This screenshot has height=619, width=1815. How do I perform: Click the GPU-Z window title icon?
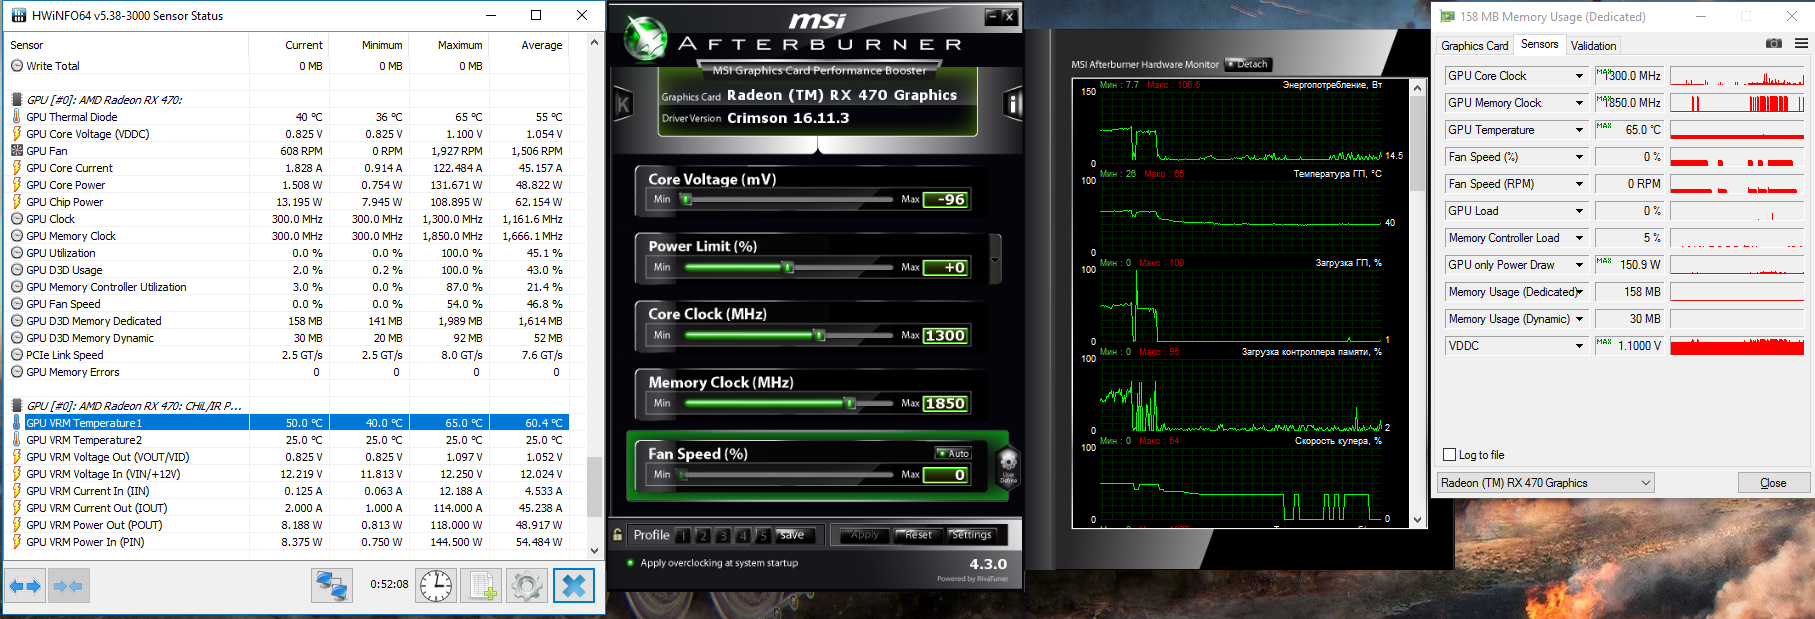click(1447, 16)
